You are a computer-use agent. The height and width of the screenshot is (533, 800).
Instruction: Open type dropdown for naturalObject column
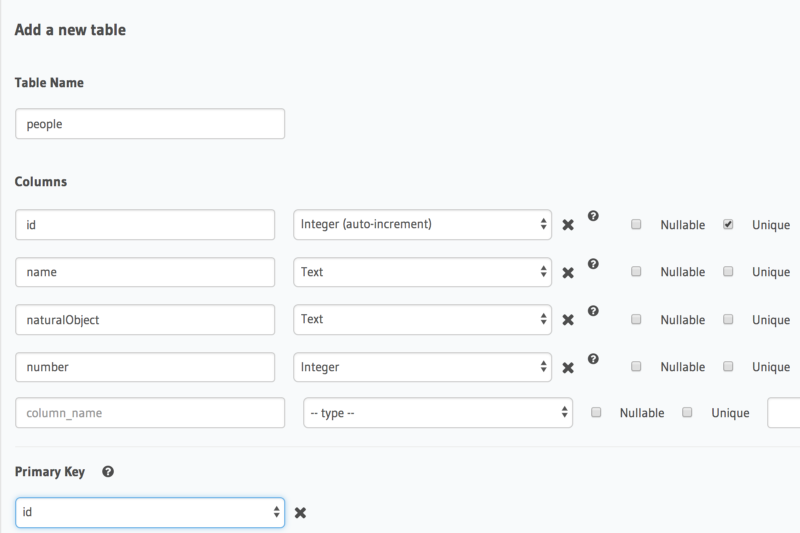tap(422, 320)
